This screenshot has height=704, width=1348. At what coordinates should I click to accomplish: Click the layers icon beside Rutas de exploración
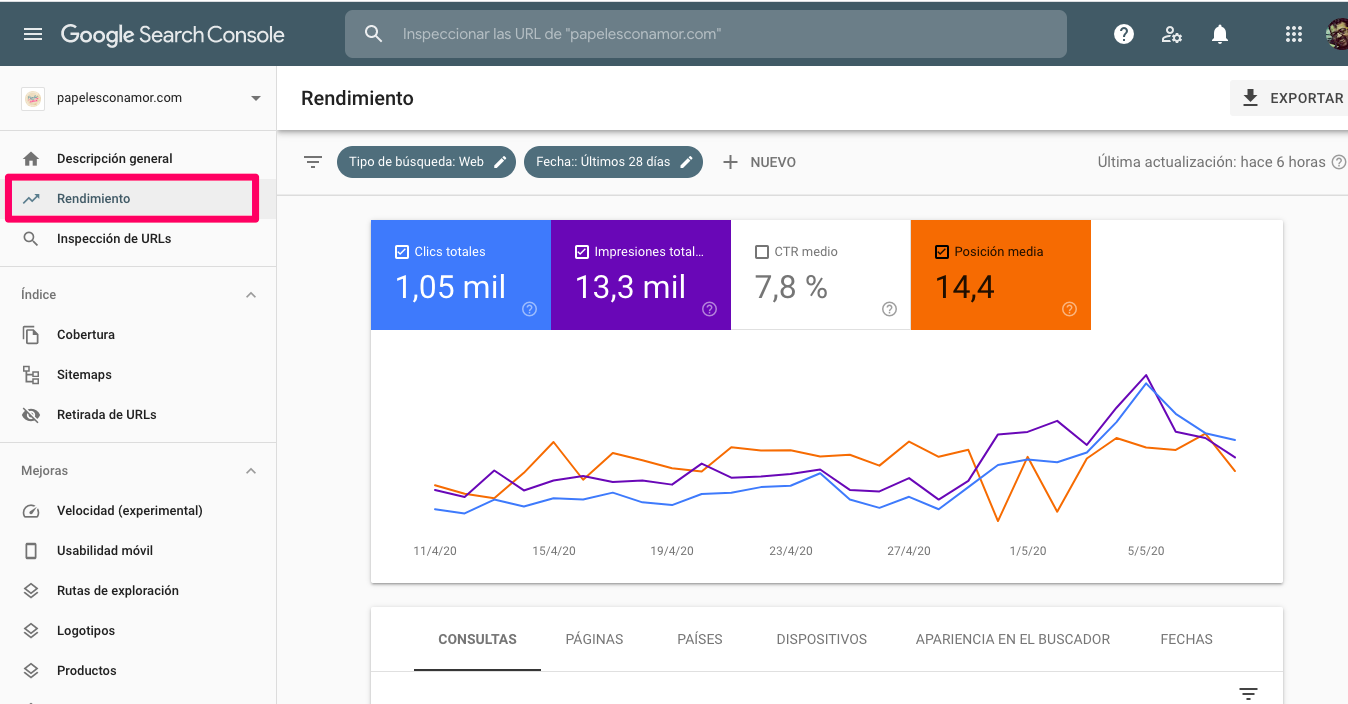(31, 591)
